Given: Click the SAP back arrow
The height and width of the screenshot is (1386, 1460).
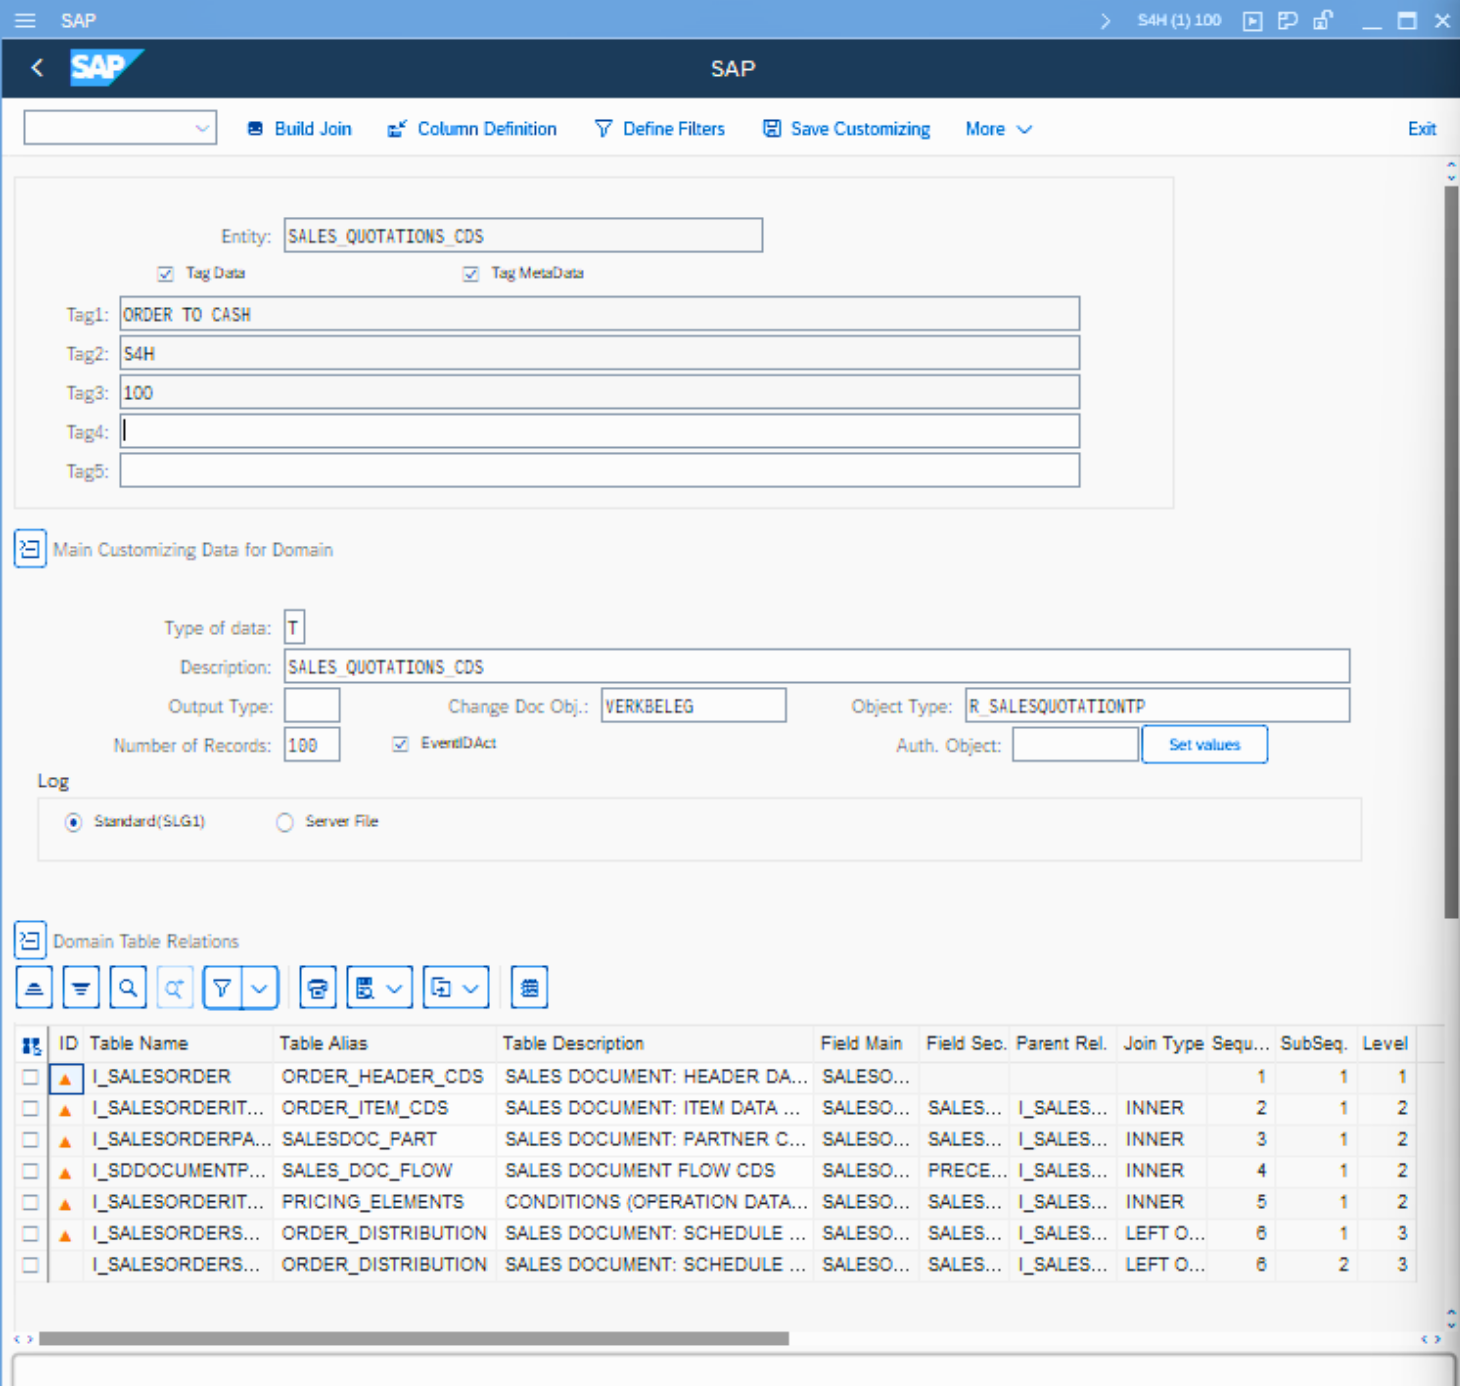Looking at the screenshot, I should pyautogui.click(x=37, y=68).
